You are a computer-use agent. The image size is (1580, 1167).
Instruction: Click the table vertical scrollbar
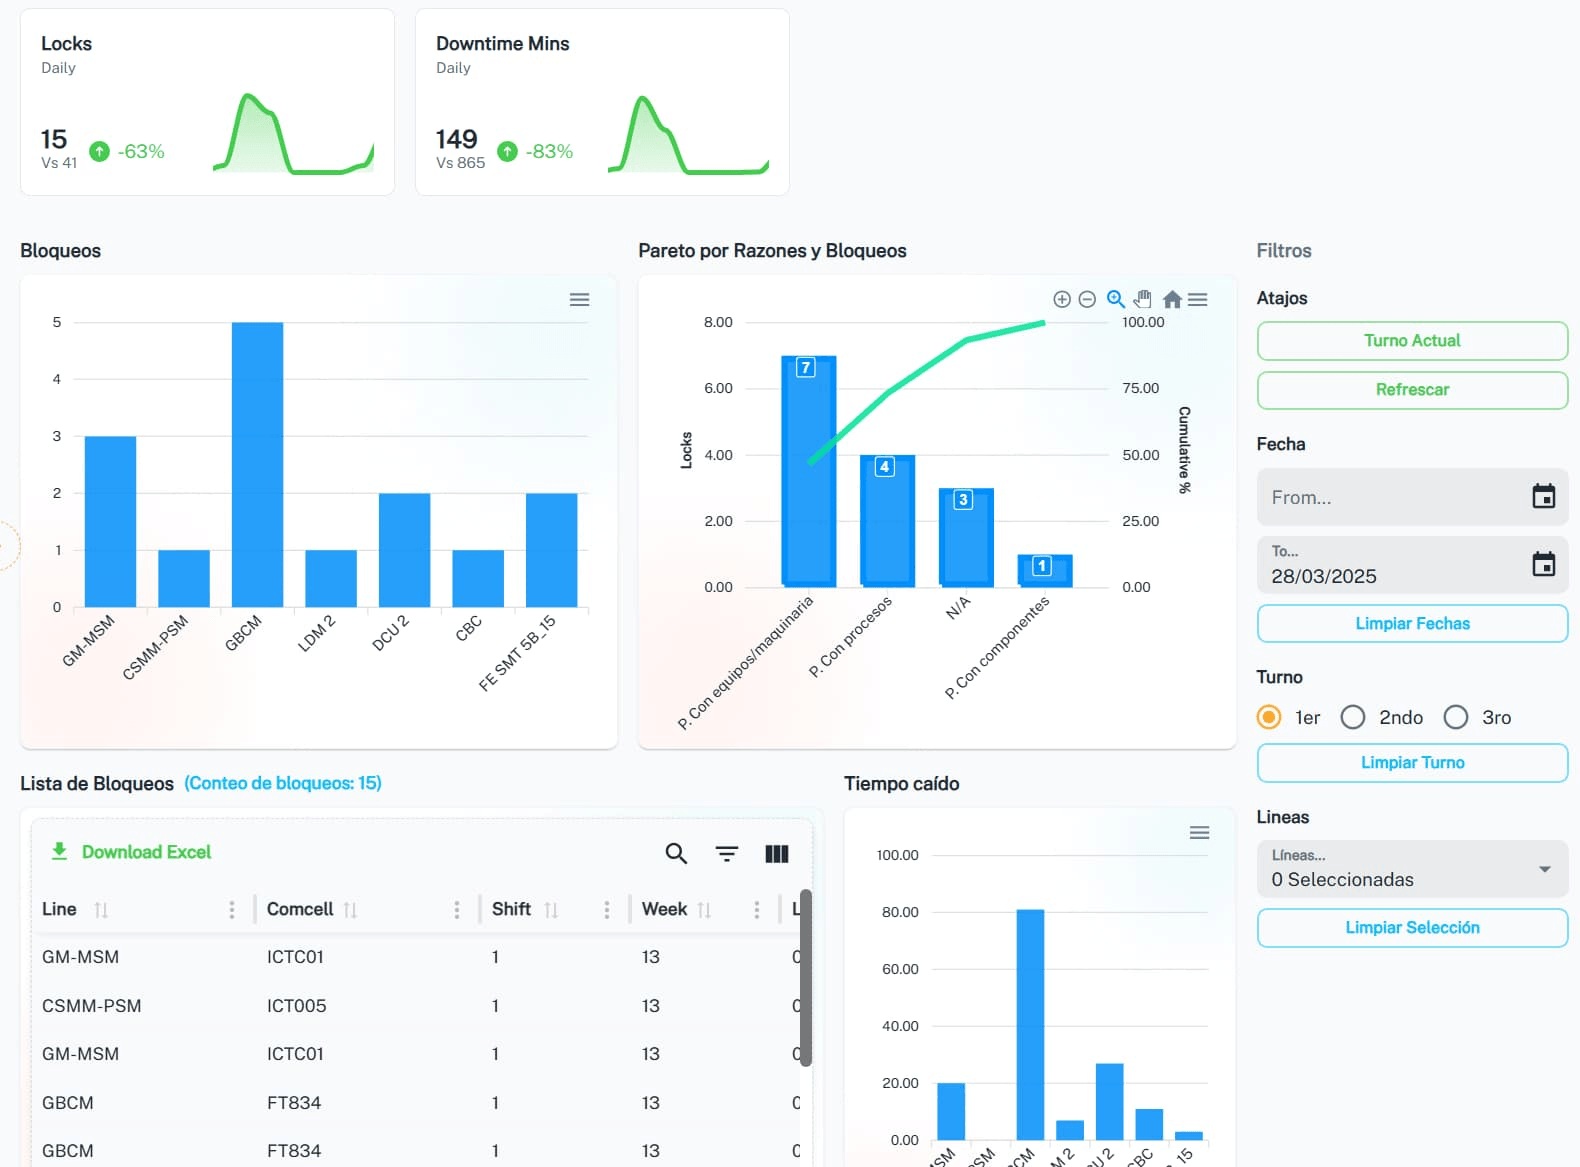[806, 980]
